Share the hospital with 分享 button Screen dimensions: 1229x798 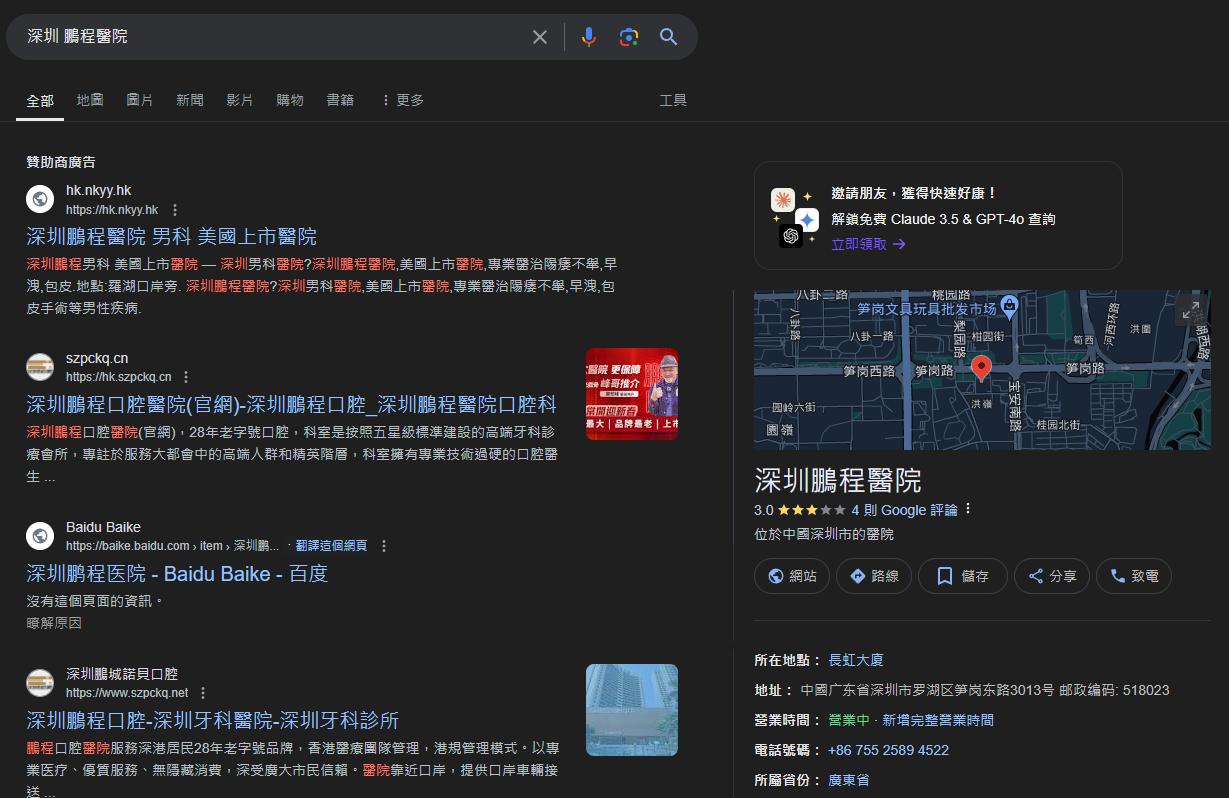[x=1052, y=576]
